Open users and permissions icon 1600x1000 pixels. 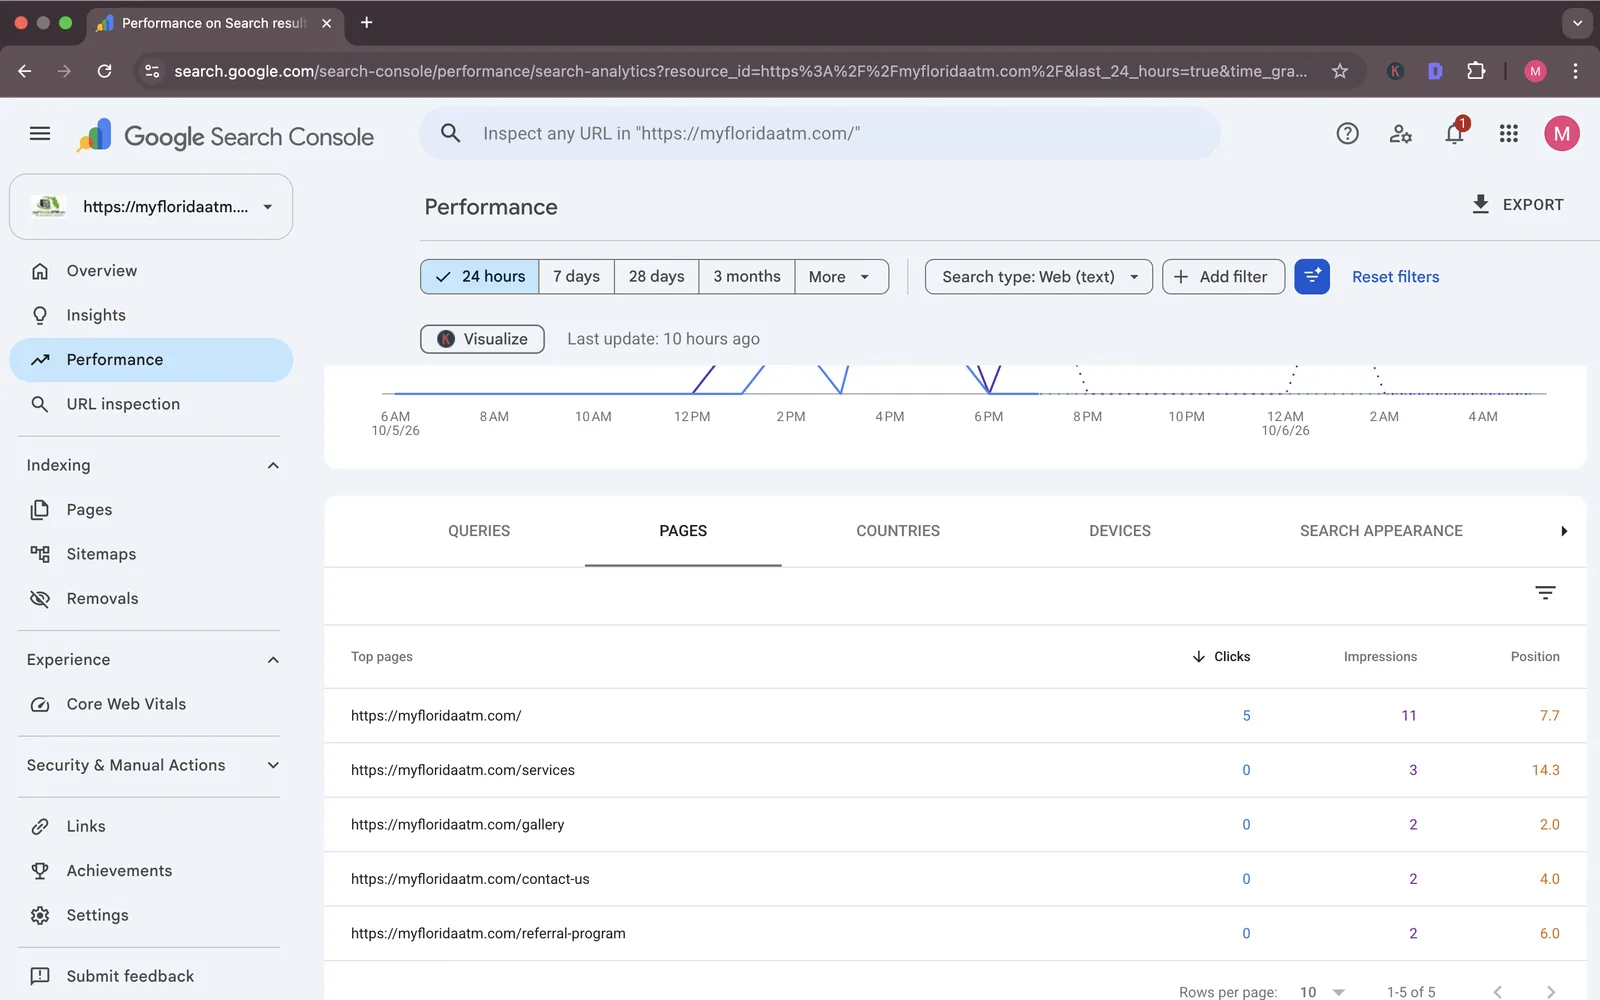point(1401,133)
